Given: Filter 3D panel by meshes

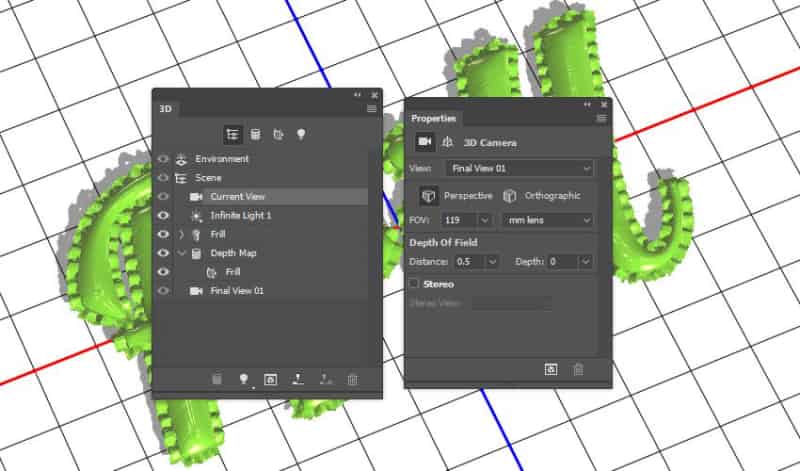Looking at the screenshot, I should coord(255,135).
